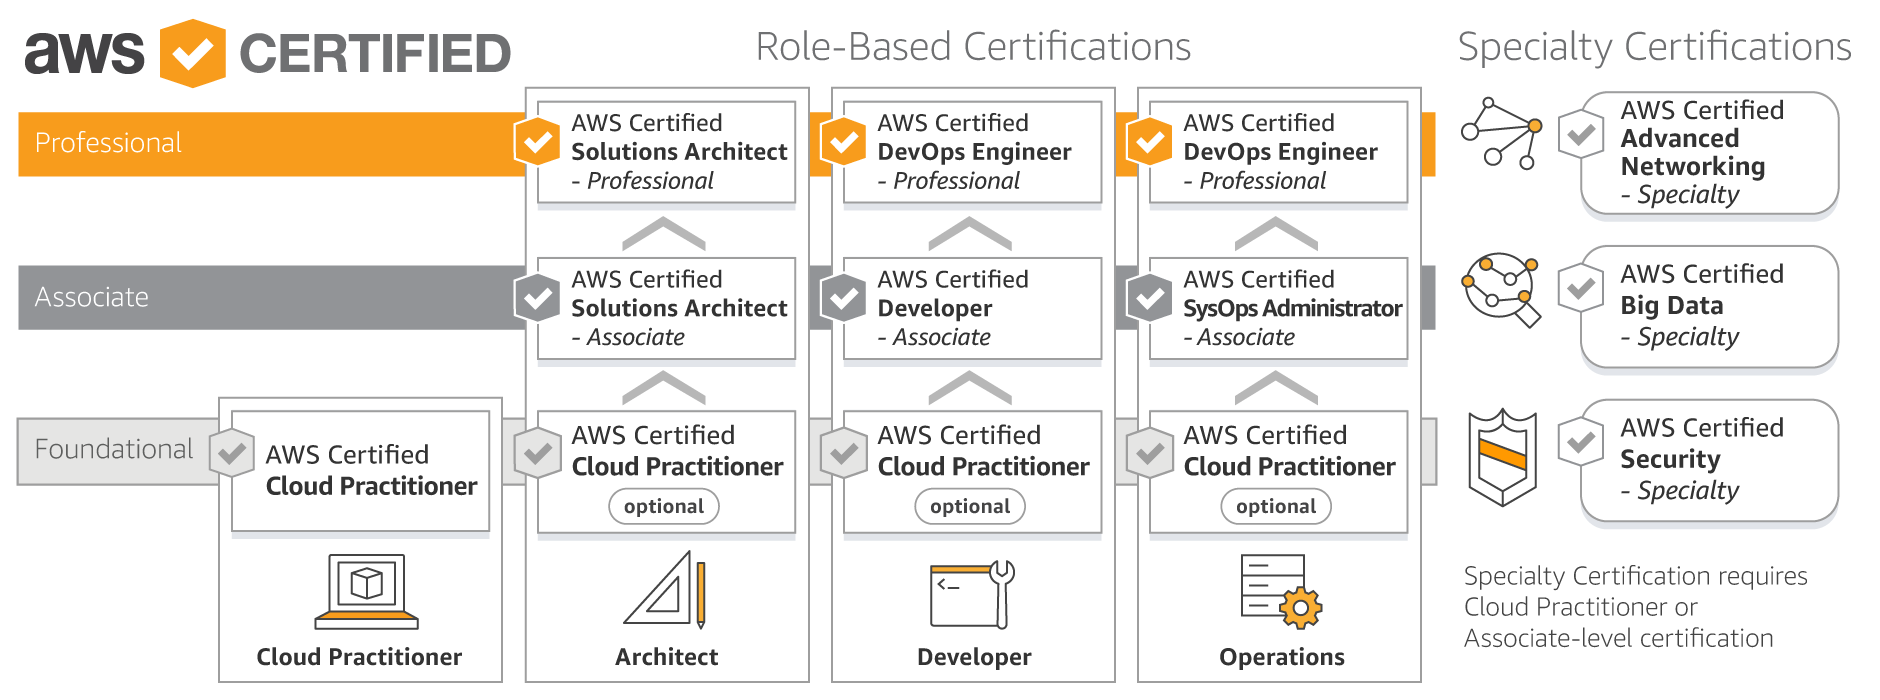Click the orange AWS Certified hexagon logo
The image size is (1880, 700).
[192, 53]
